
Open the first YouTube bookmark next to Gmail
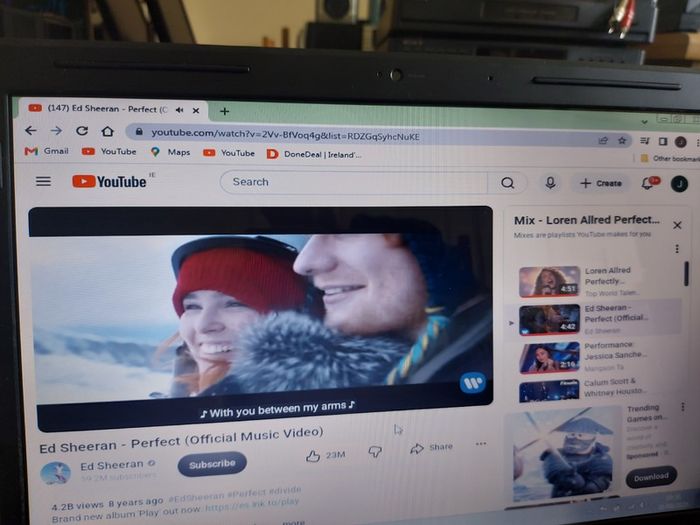(109, 152)
